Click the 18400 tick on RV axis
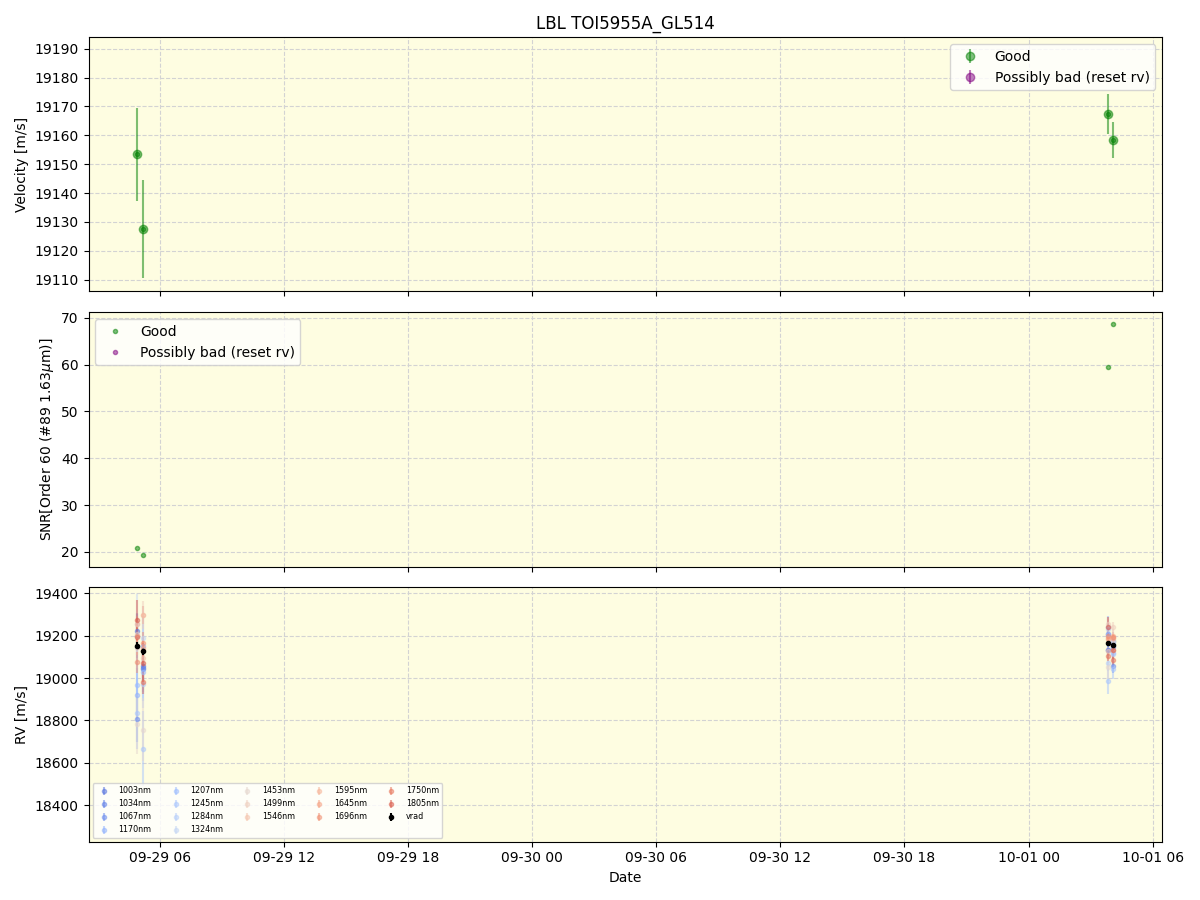This screenshot has height=900, width=1200. click(x=59, y=806)
